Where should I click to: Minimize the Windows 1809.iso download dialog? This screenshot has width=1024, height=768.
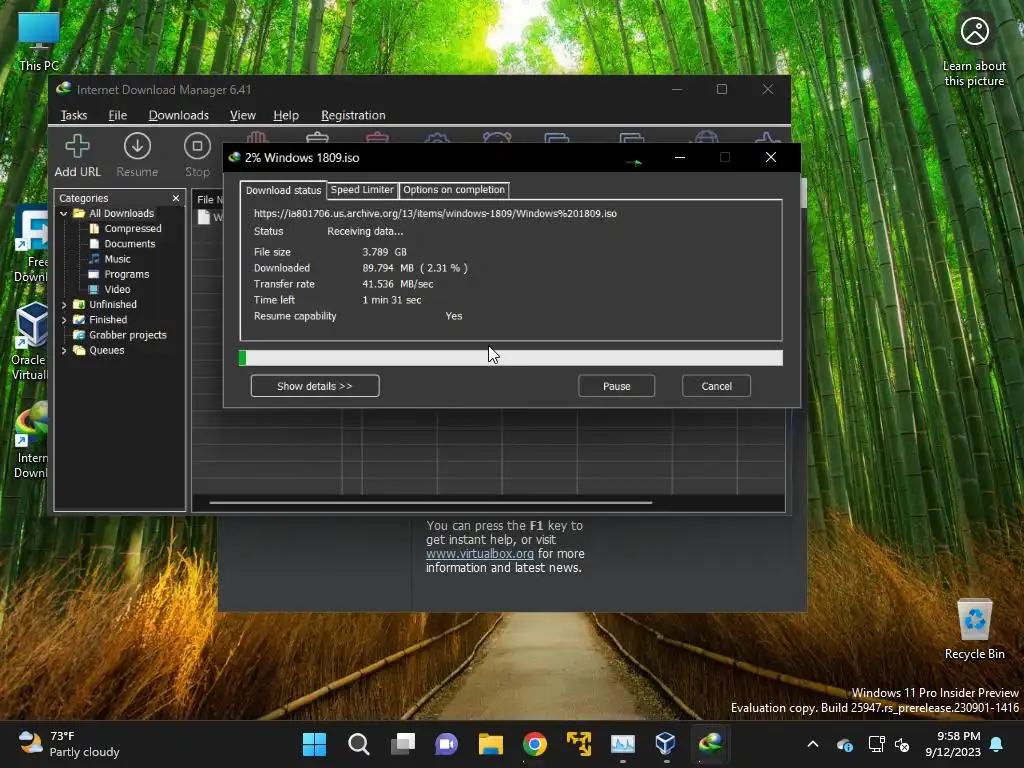[x=680, y=157]
